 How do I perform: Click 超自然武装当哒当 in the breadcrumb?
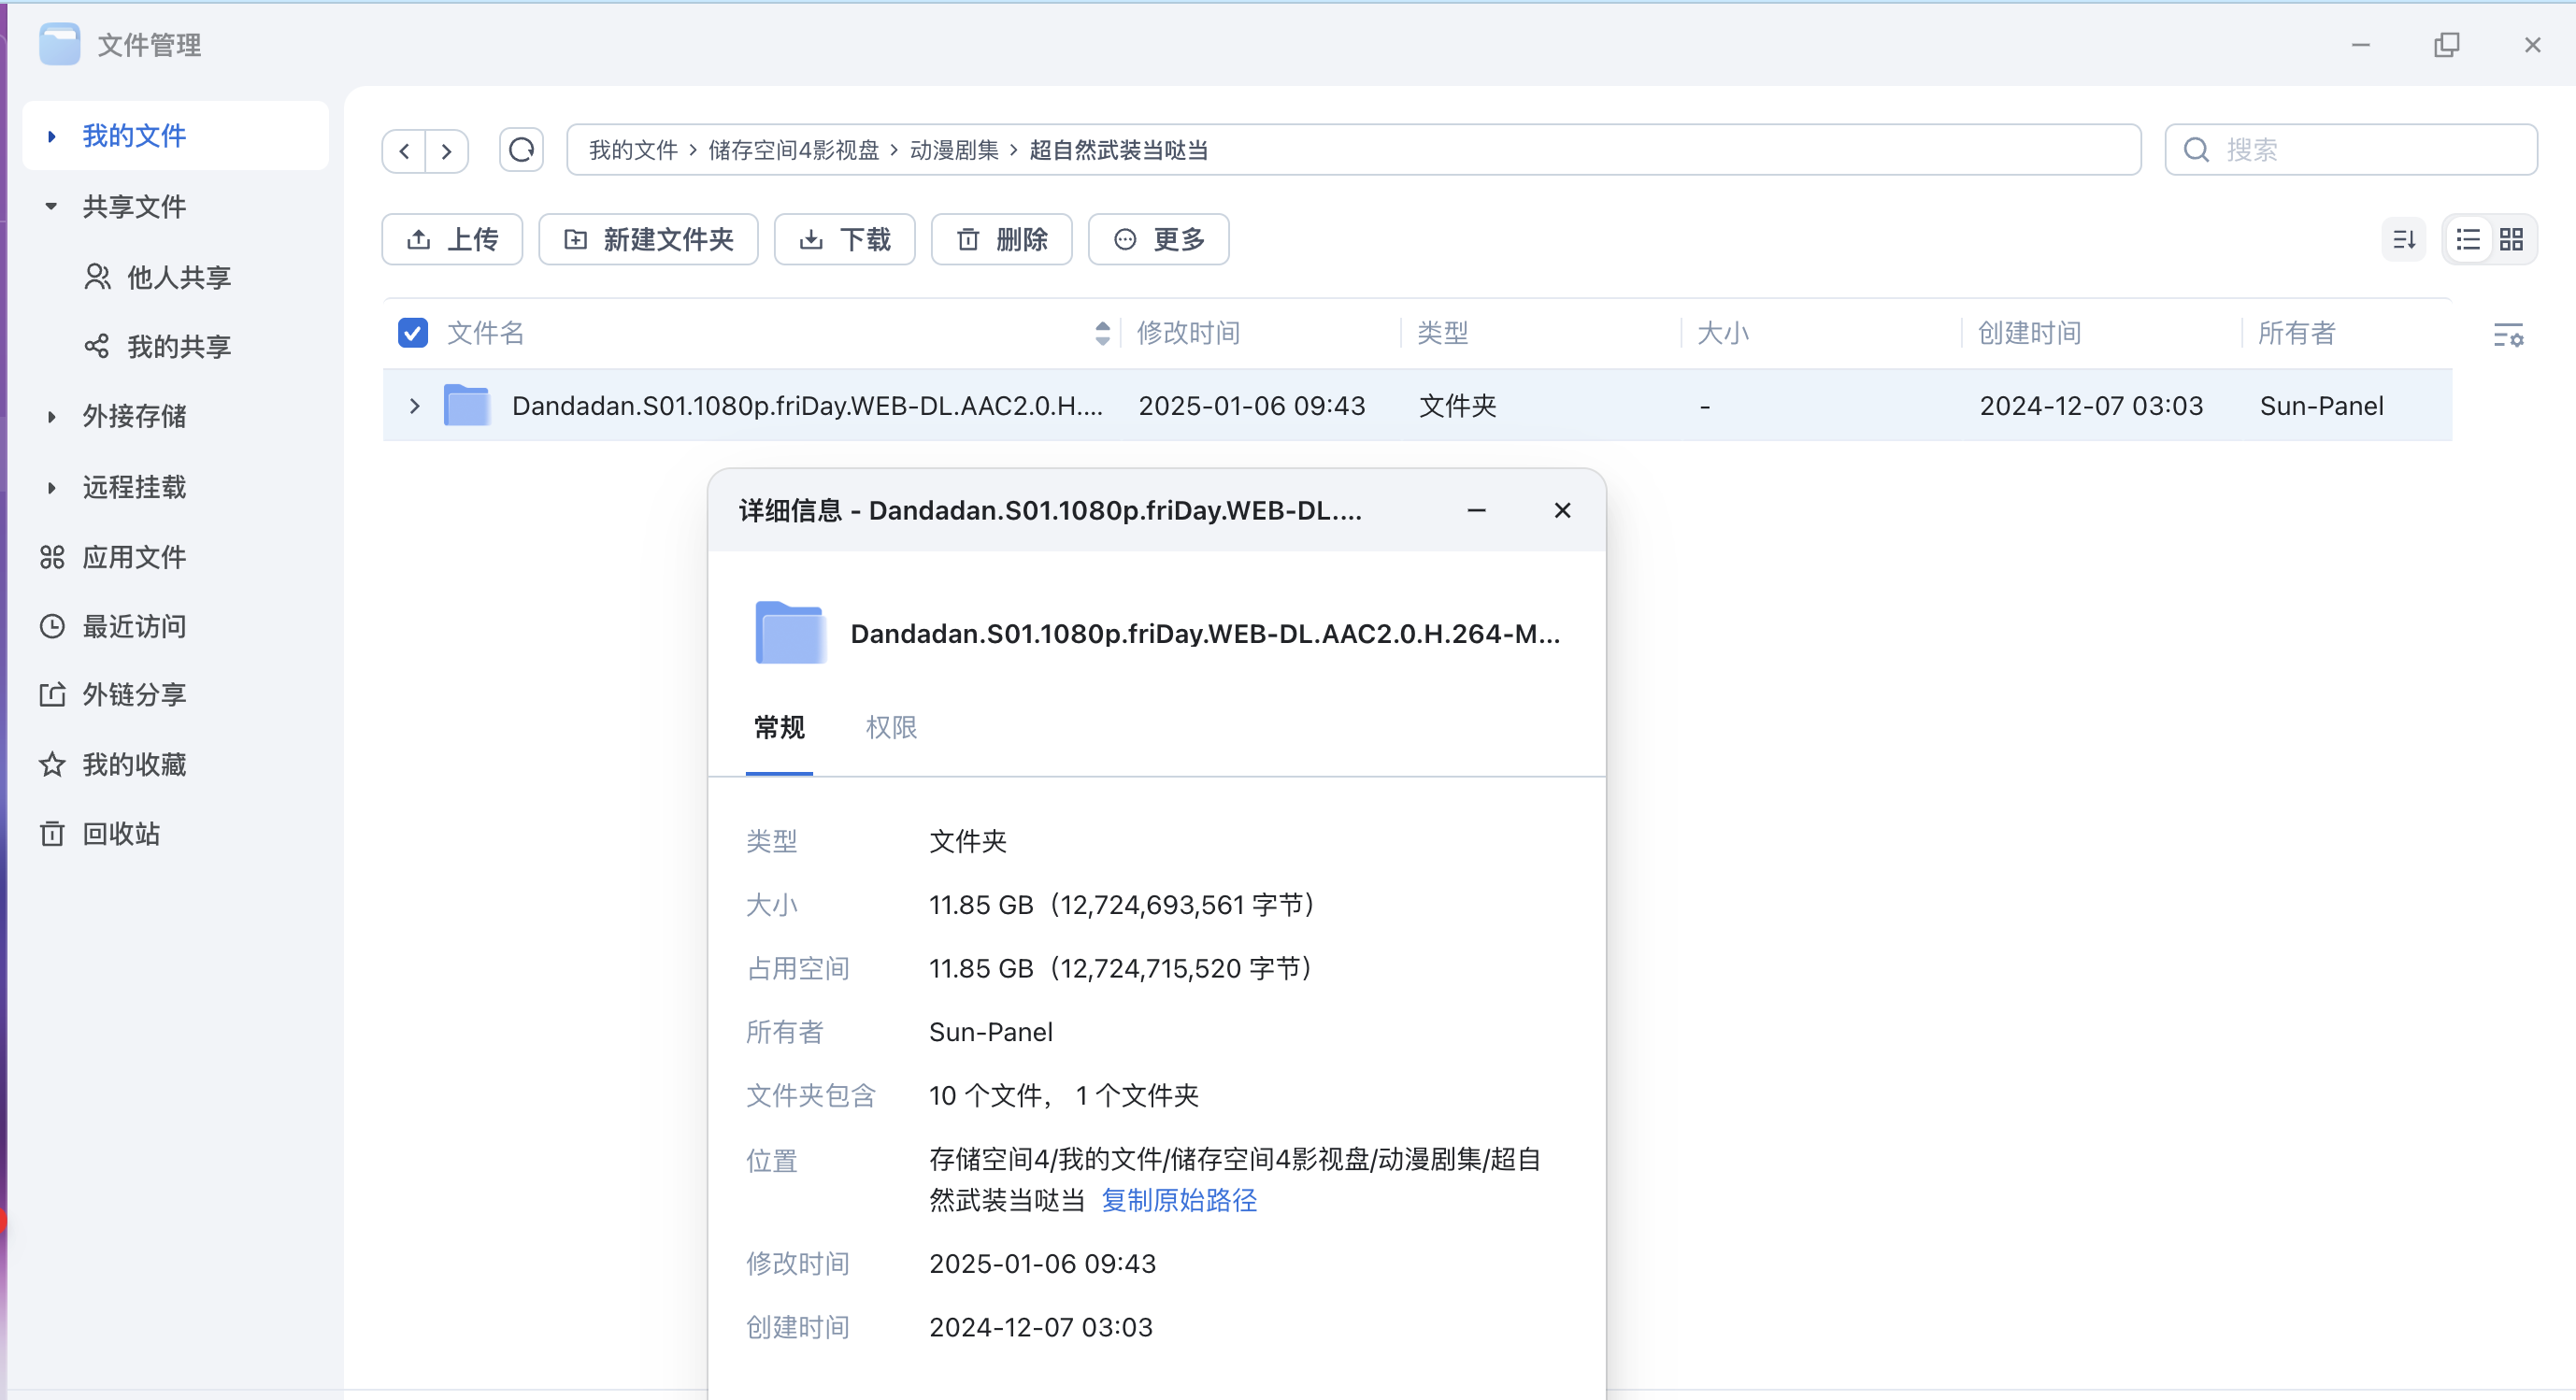(x=1119, y=150)
